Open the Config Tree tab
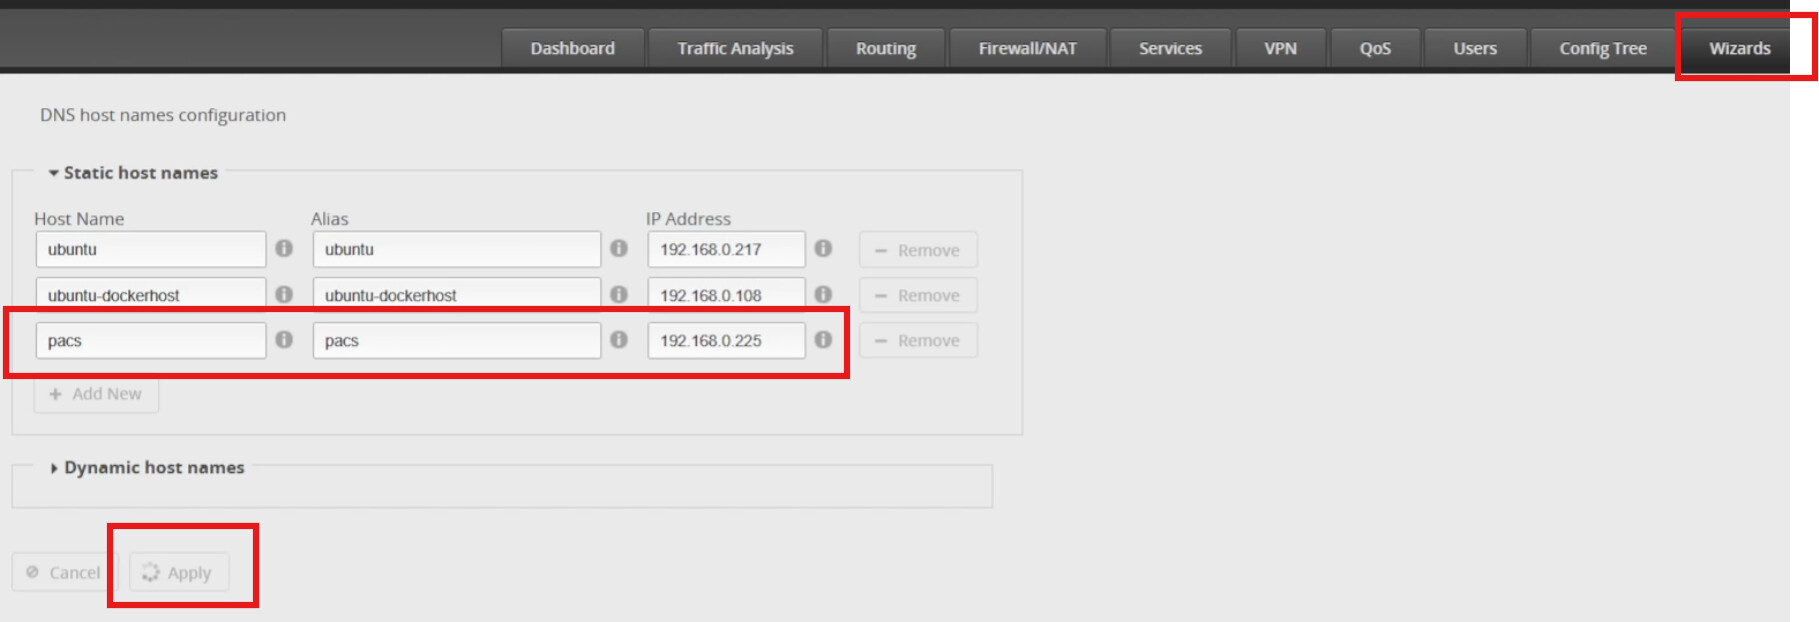 tap(1602, 48)
